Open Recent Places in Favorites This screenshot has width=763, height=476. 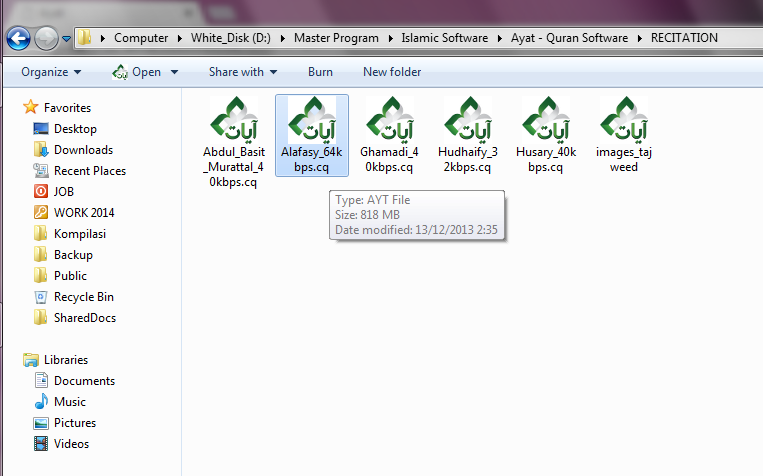pyautogui.click(x=80, y=171)
